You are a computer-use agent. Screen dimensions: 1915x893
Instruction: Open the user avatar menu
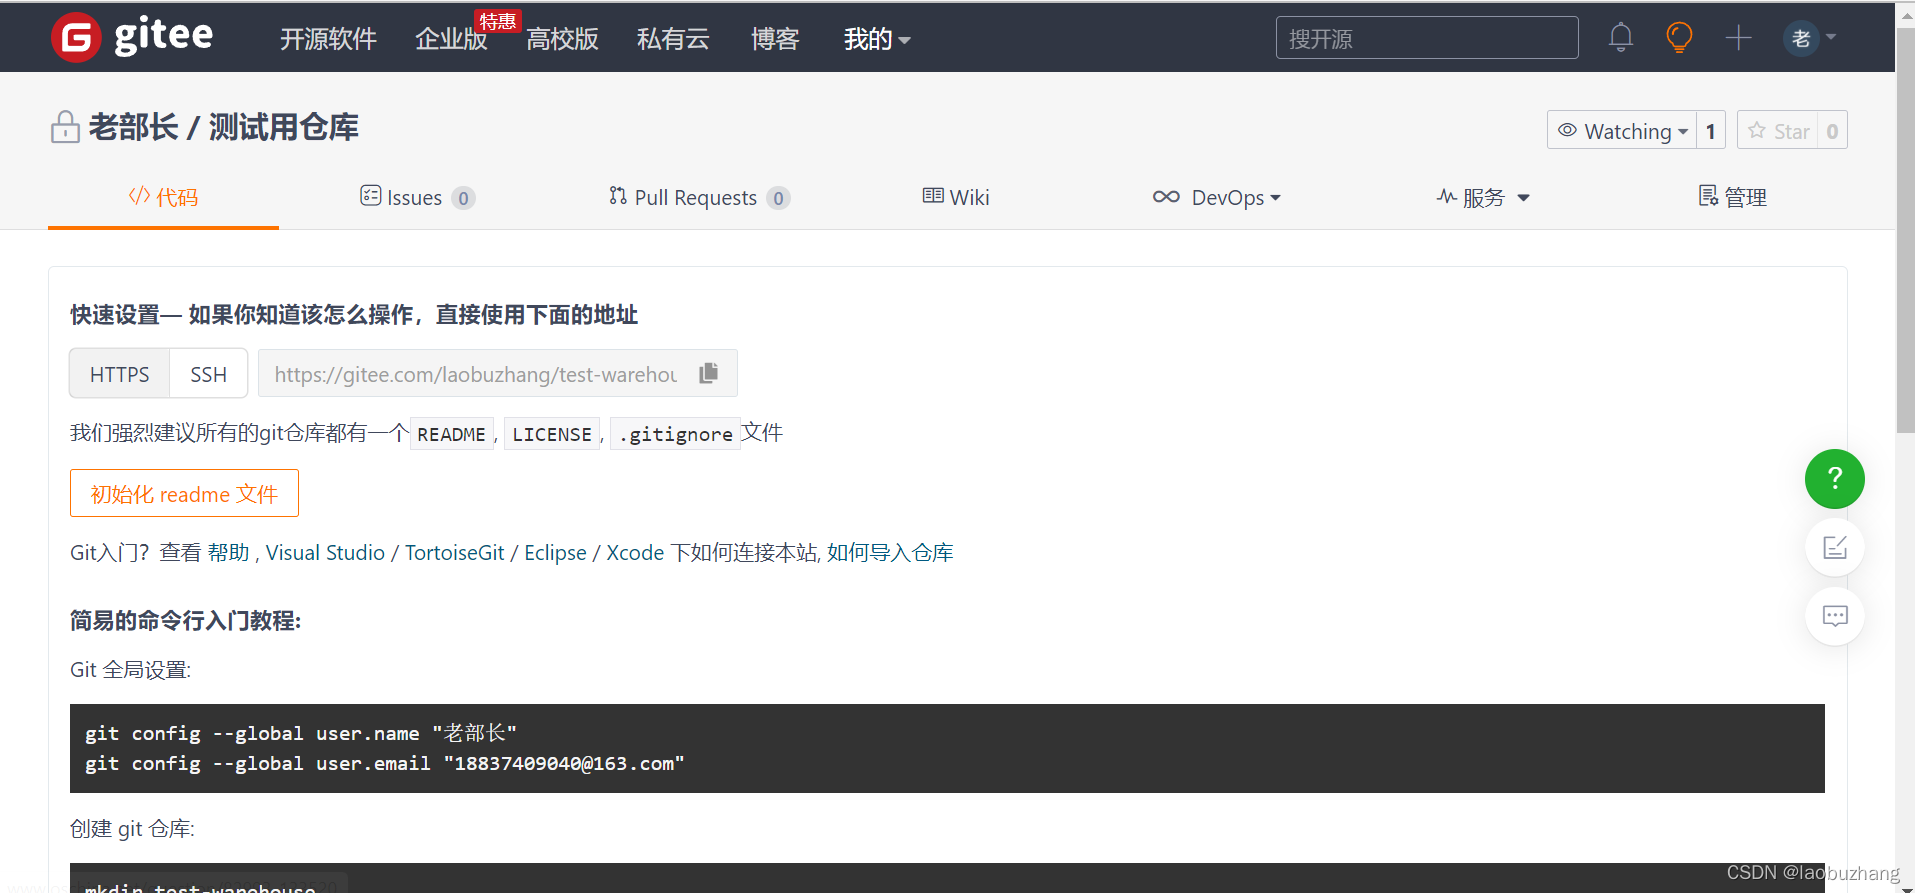coord(1801,38)
